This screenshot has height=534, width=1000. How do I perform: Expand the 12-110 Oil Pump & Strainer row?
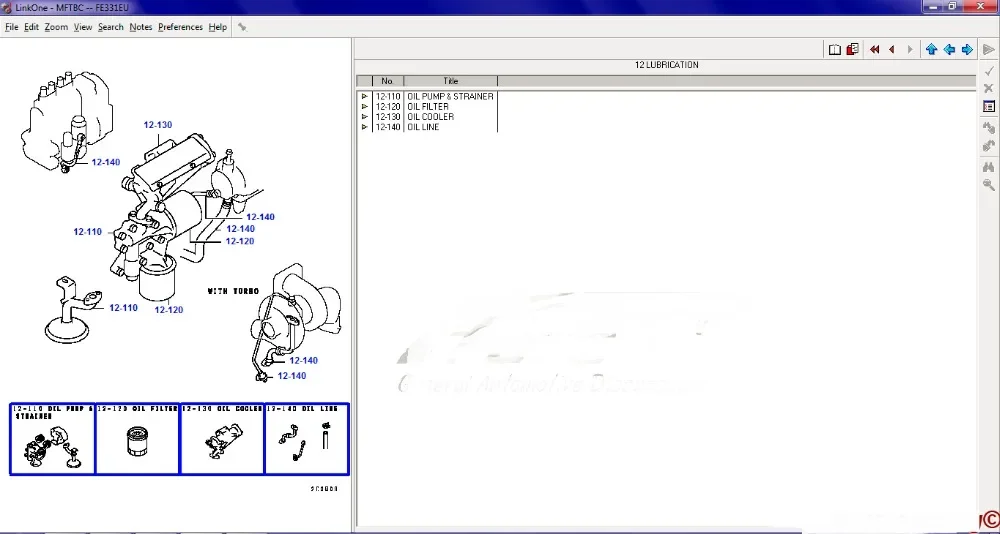(x=365, y=96)
